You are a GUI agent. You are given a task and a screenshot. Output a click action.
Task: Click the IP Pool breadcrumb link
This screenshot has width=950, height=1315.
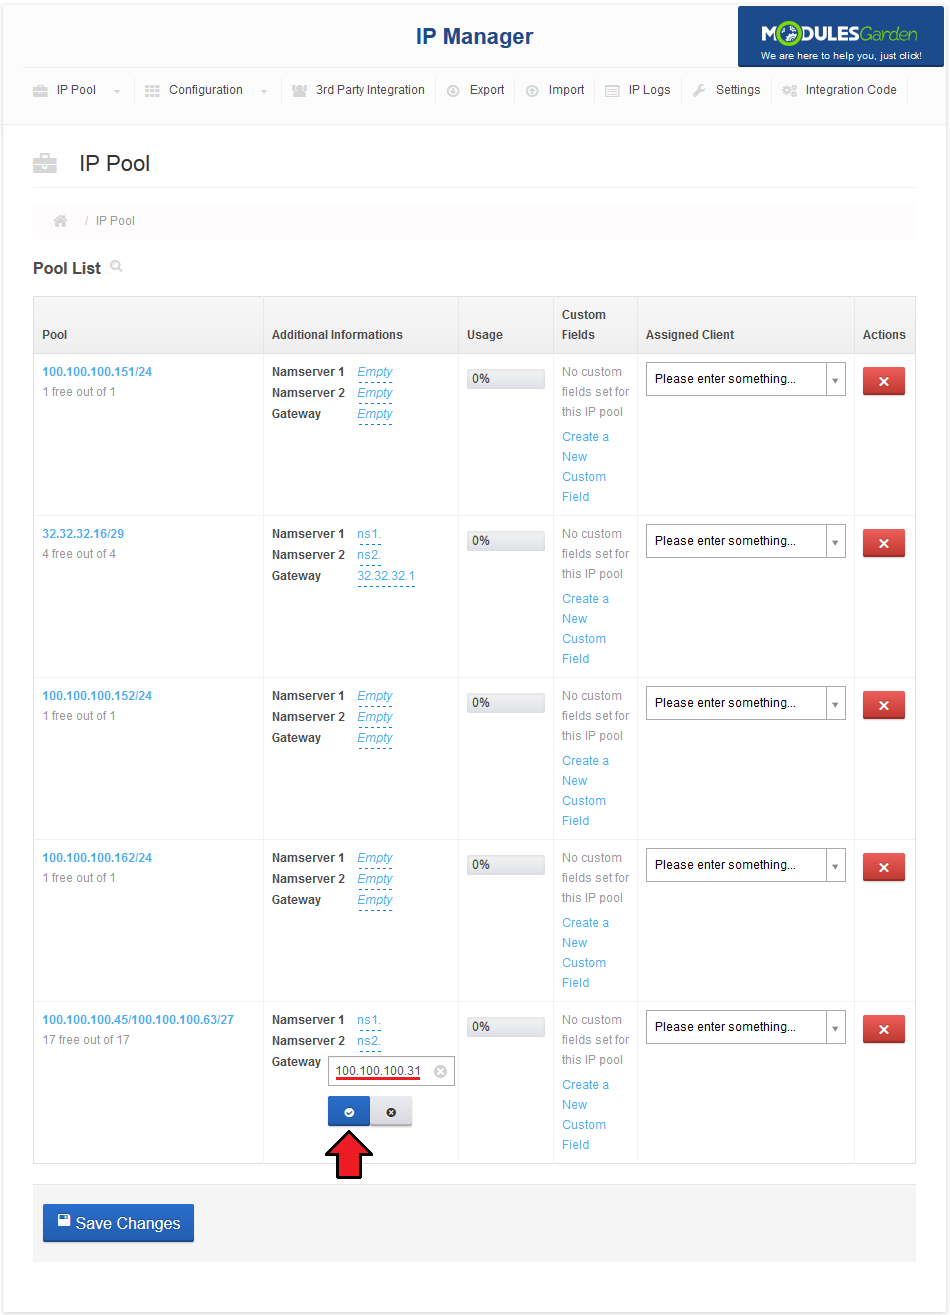(115, 221)
